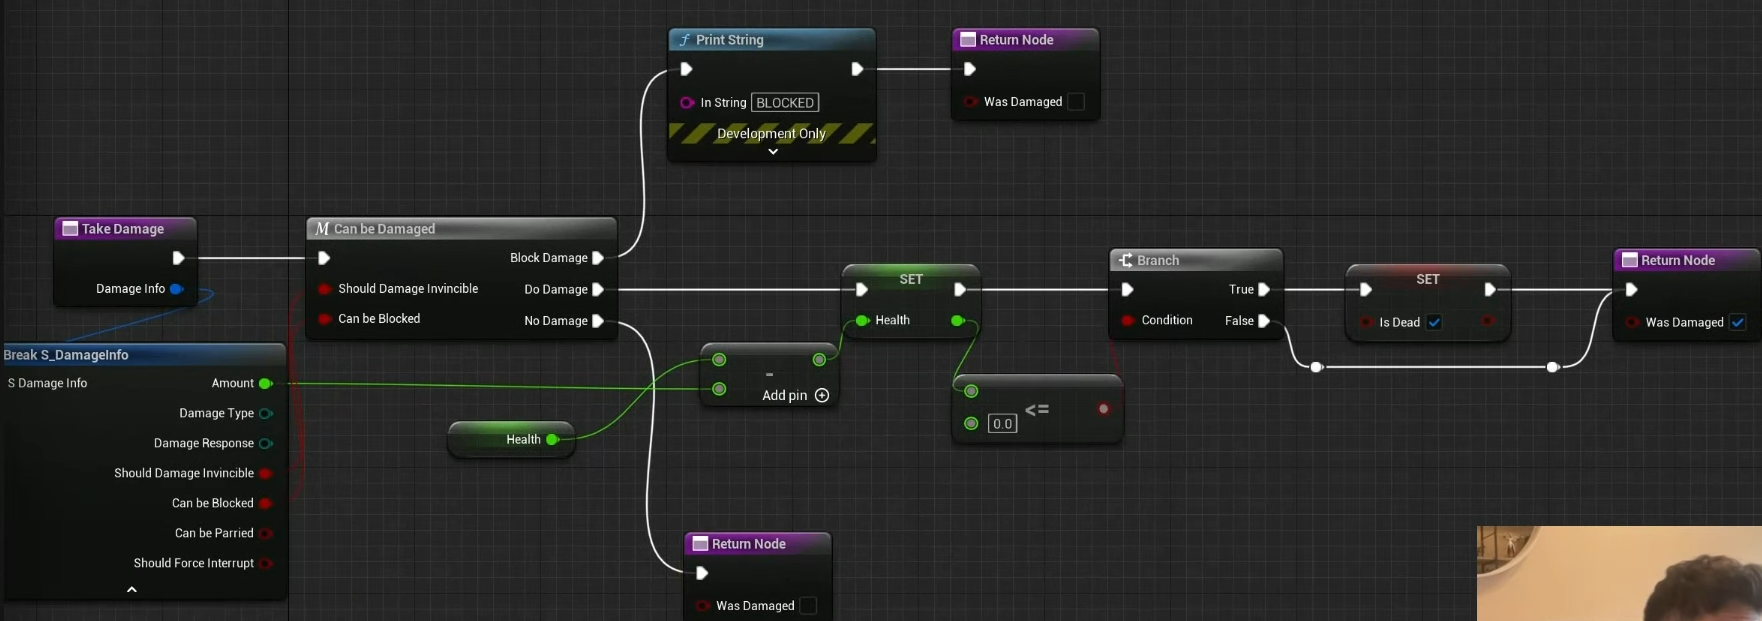1762x621 pixels.
Task: Click the Amount green output pin
Action: click(x=265, y=384)
